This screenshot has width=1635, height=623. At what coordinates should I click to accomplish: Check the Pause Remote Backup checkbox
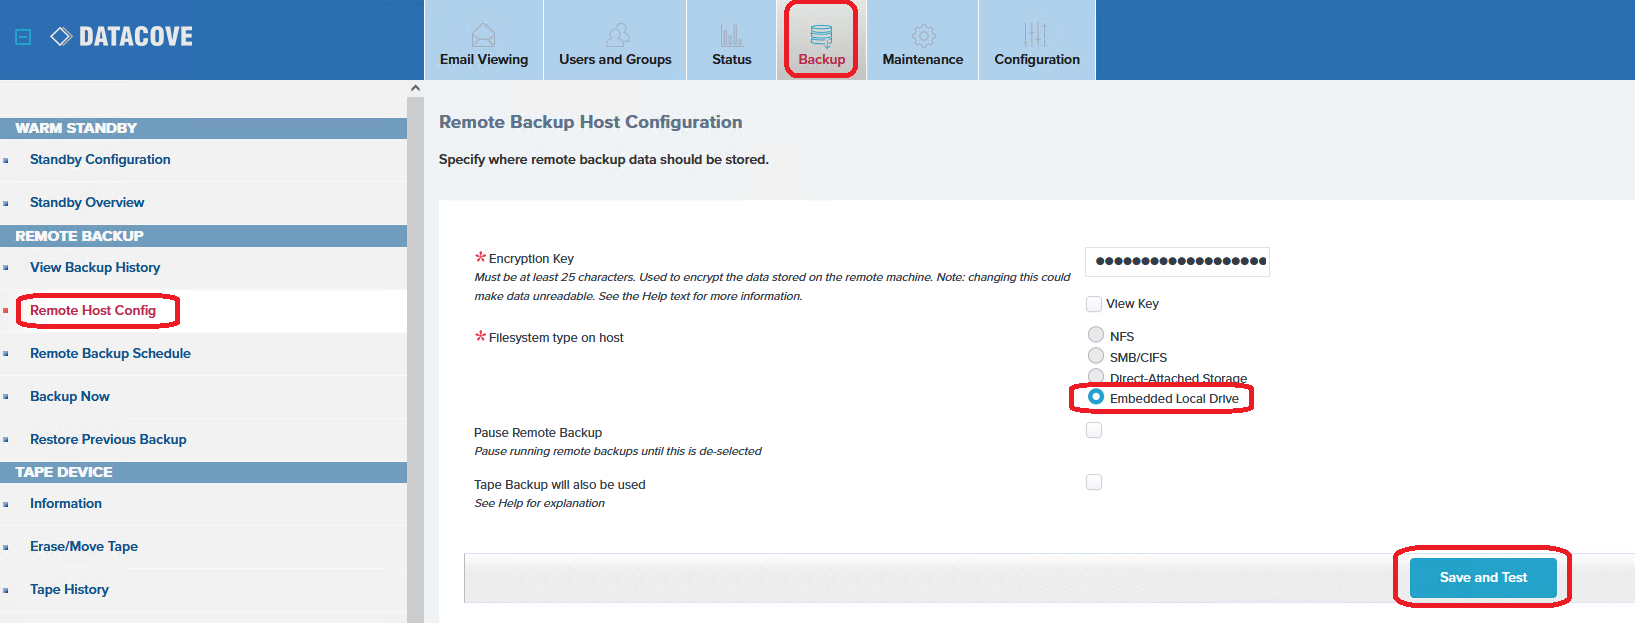point(1094,430)
